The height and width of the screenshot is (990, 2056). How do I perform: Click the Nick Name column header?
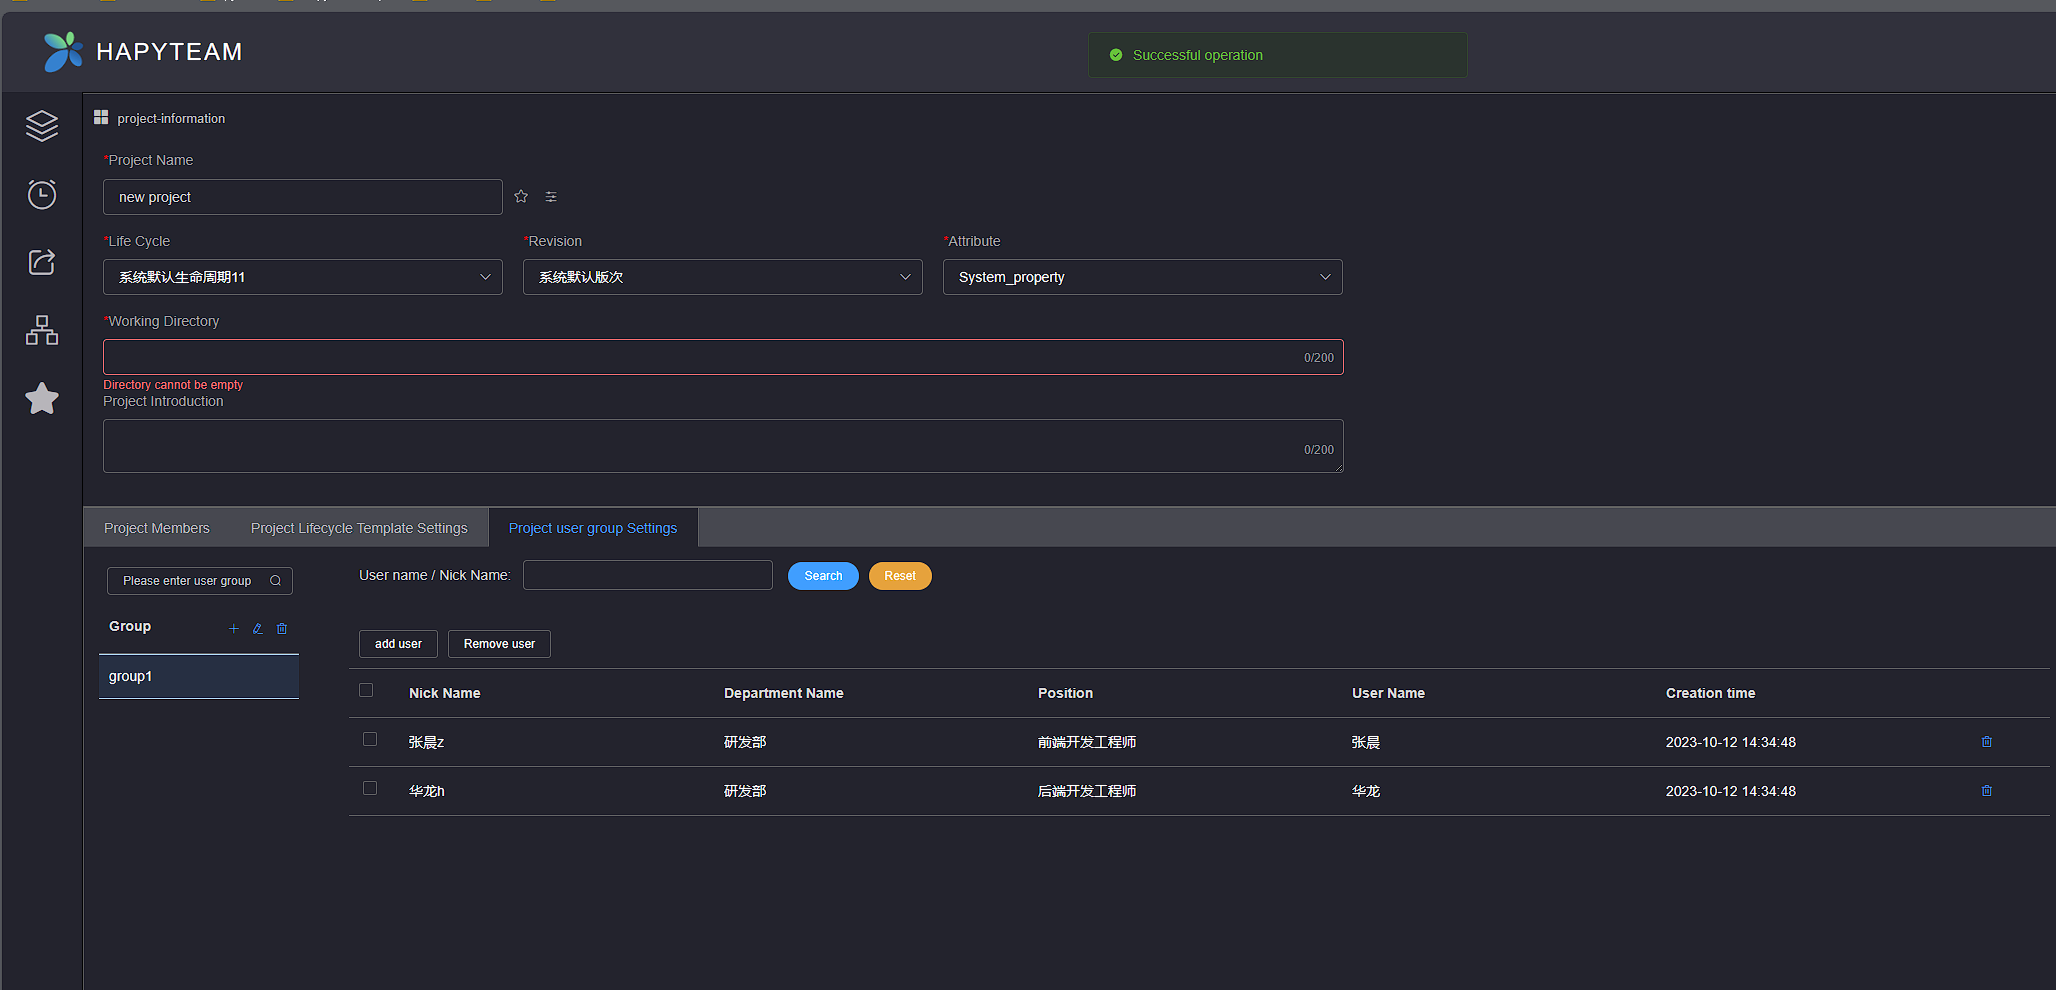[x=444, y=693]
